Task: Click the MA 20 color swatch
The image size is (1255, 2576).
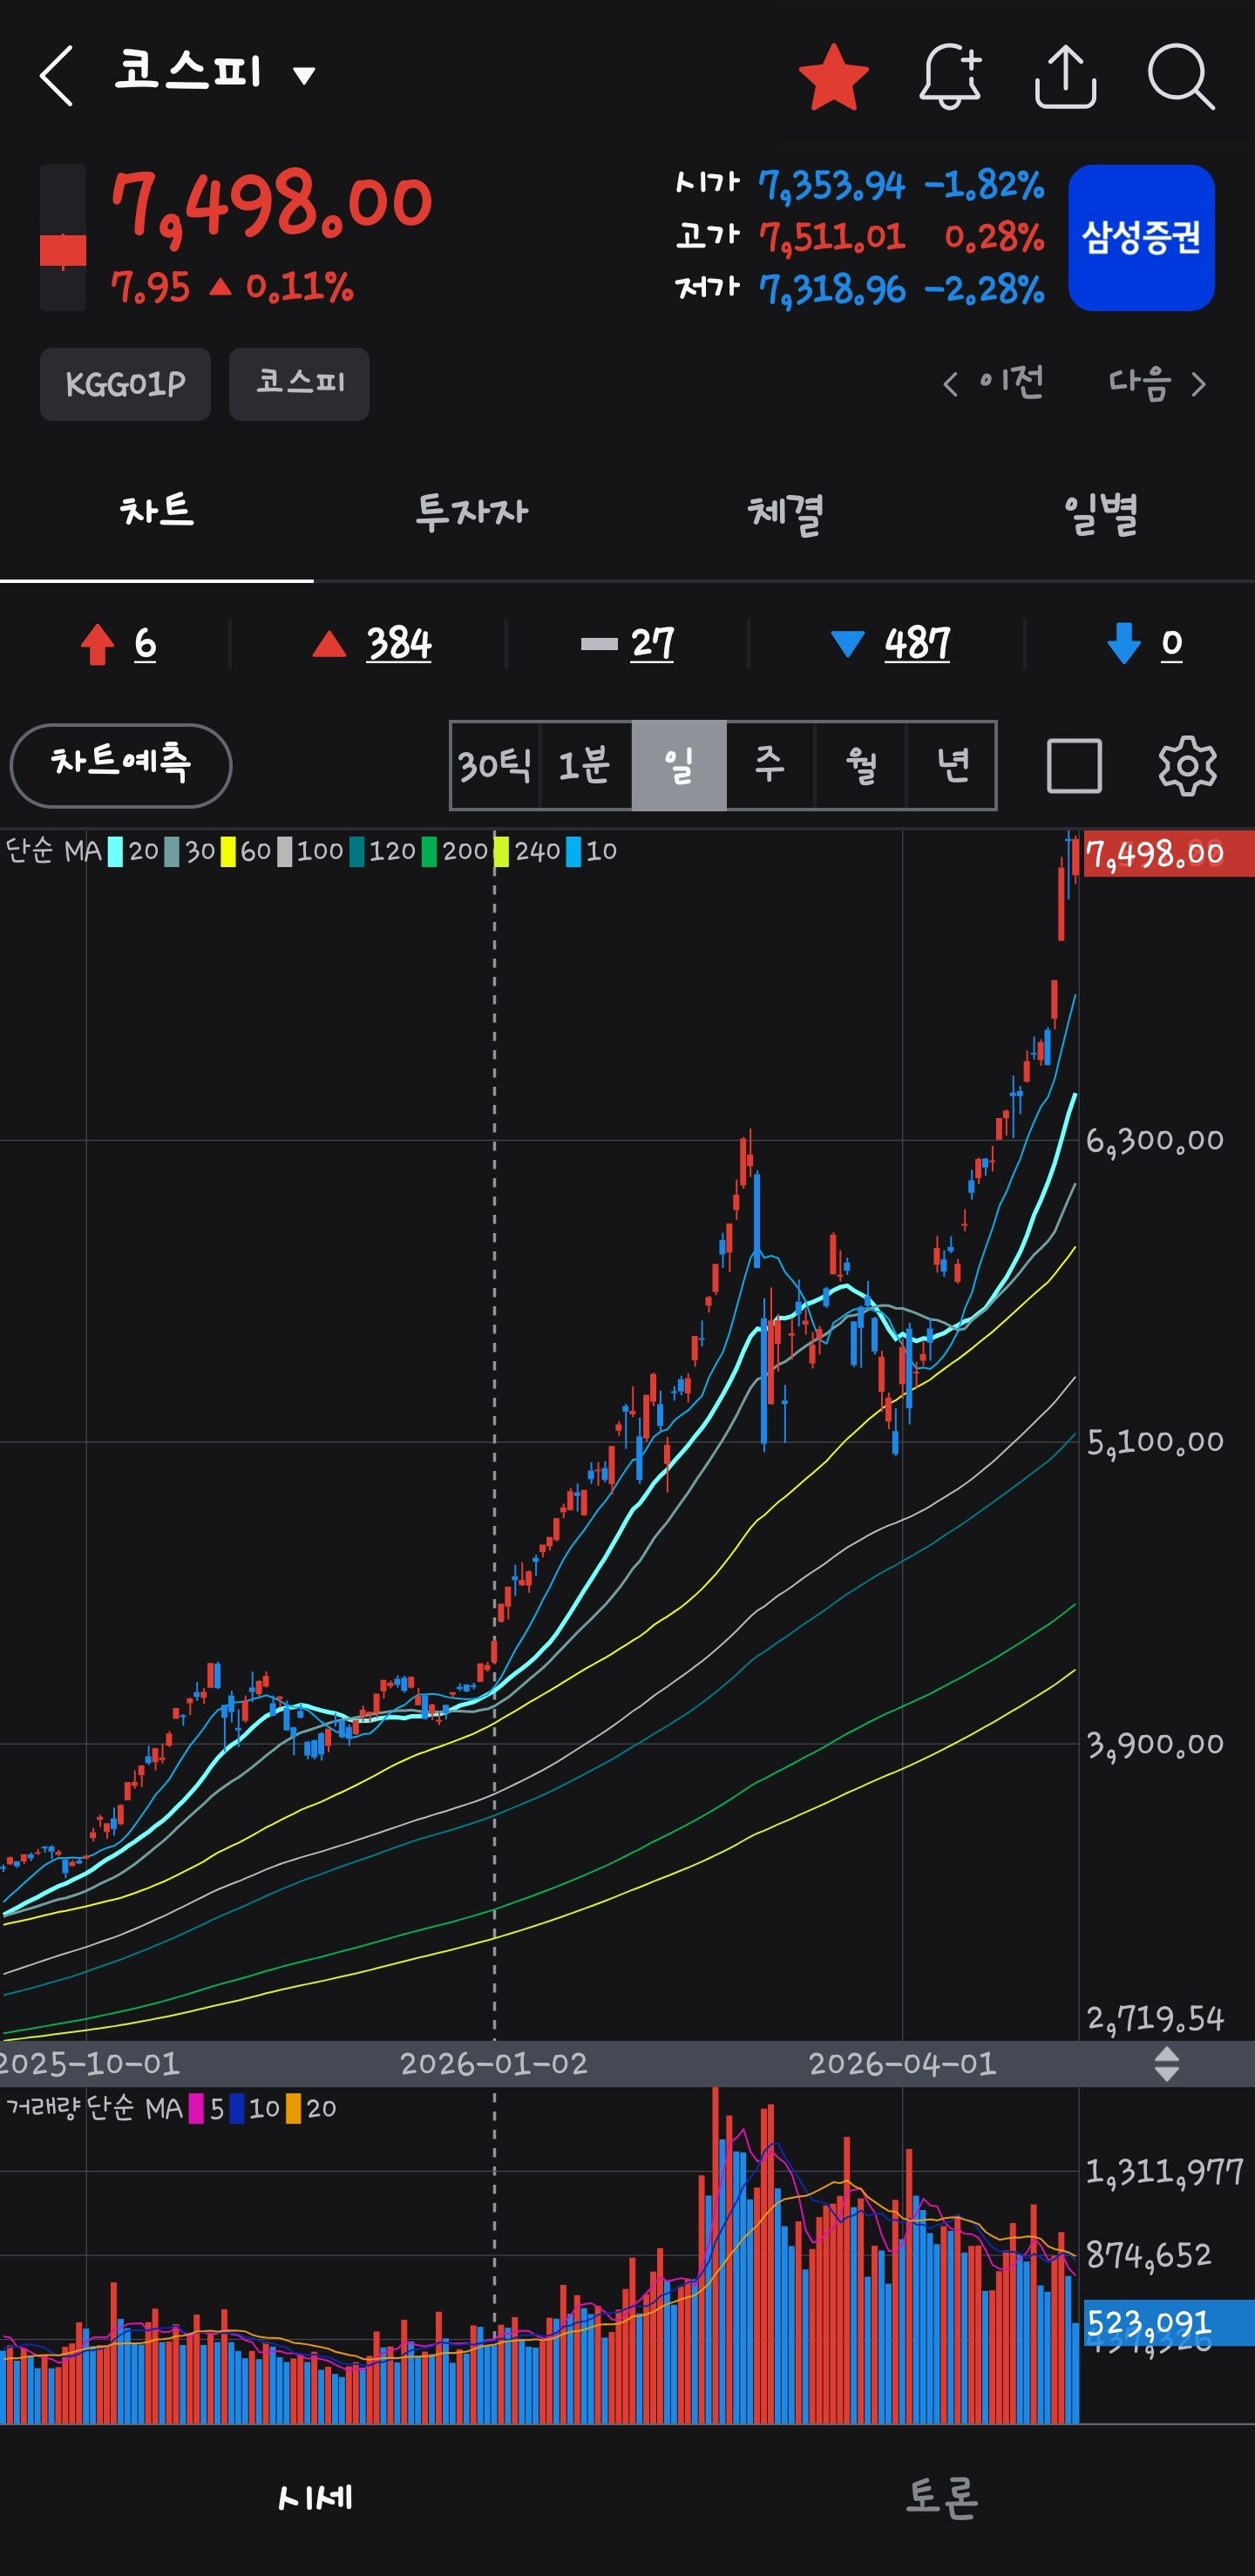Action: point(115,851)
